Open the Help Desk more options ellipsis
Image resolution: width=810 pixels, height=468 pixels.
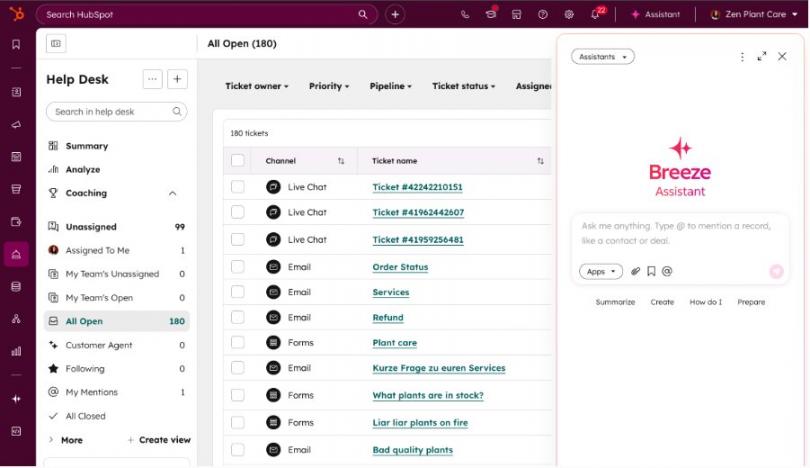click(152, 79)
